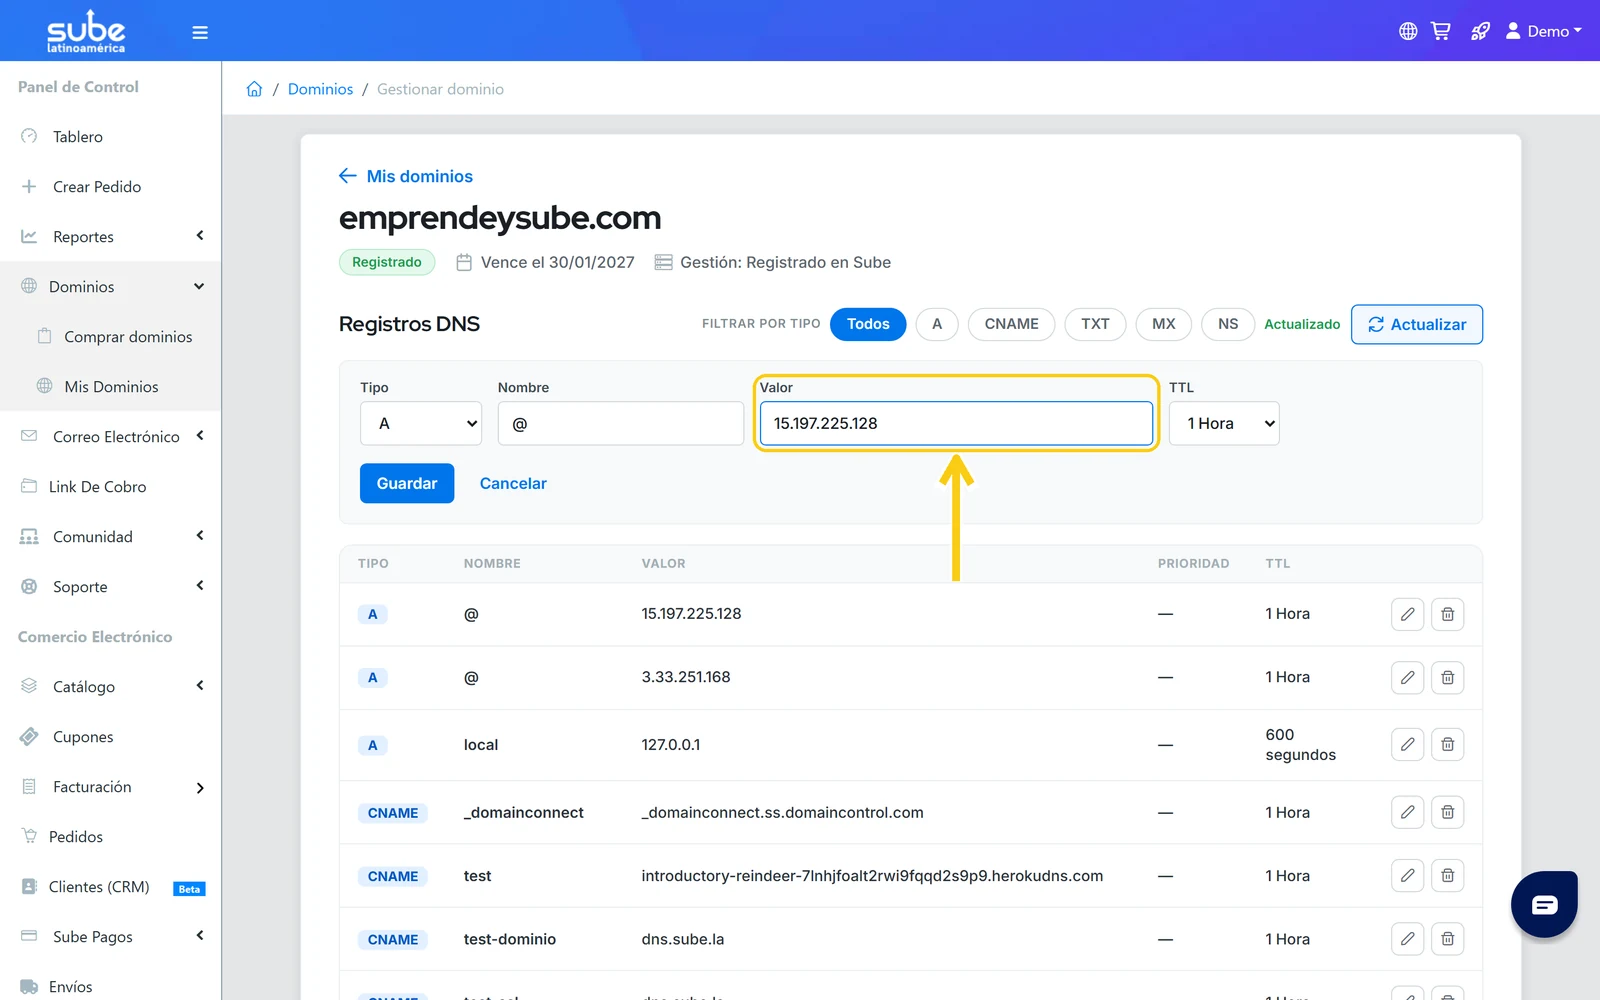
Task: Delete the 3.33.251.168 A record
Action: coord(1447,677)
